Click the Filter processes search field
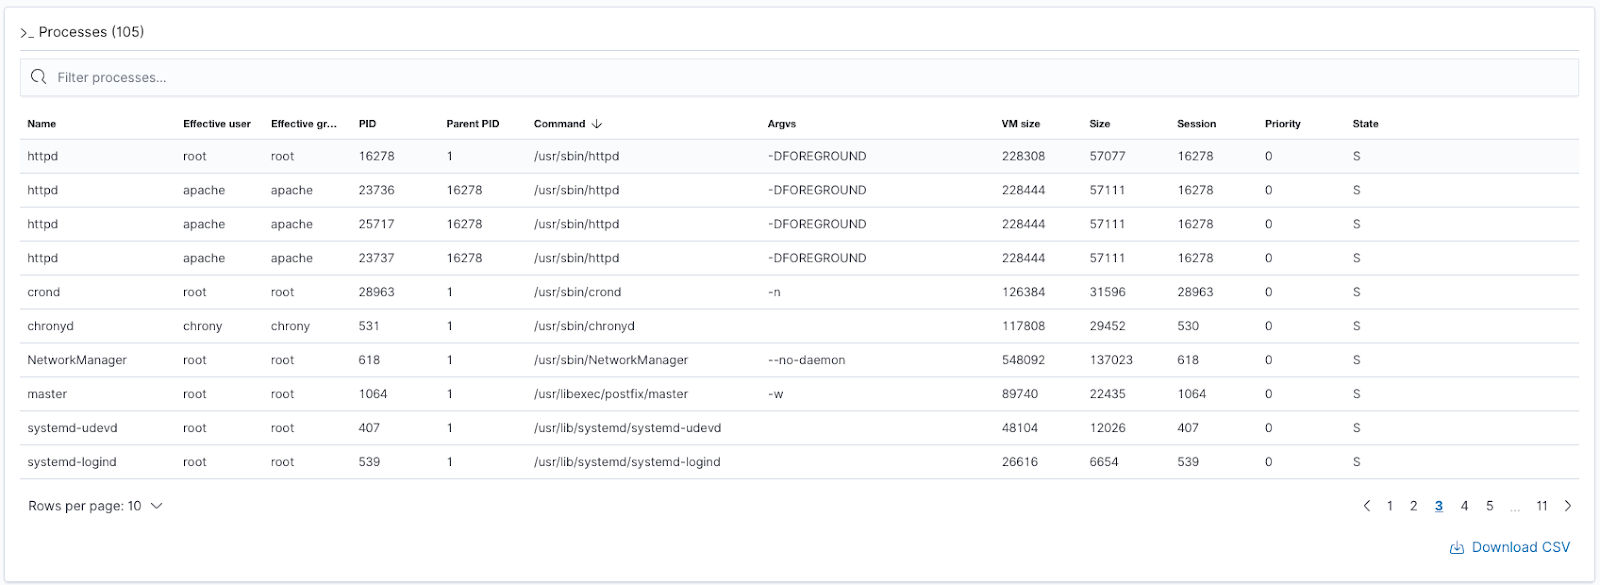The image size is (1600, 585). [x=799, y=77]
